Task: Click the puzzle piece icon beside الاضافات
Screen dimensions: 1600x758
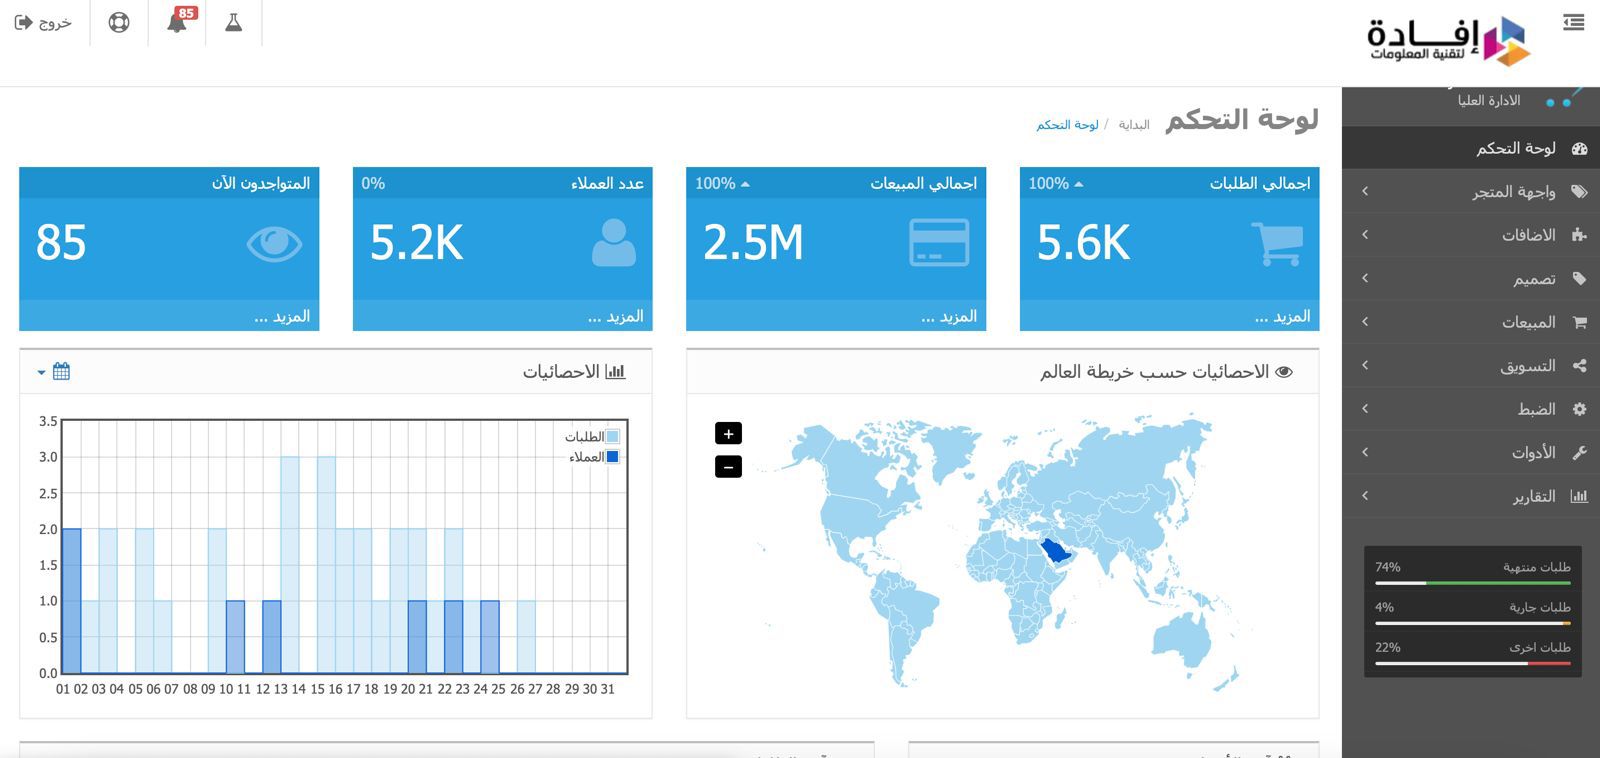Action: 1580,235
